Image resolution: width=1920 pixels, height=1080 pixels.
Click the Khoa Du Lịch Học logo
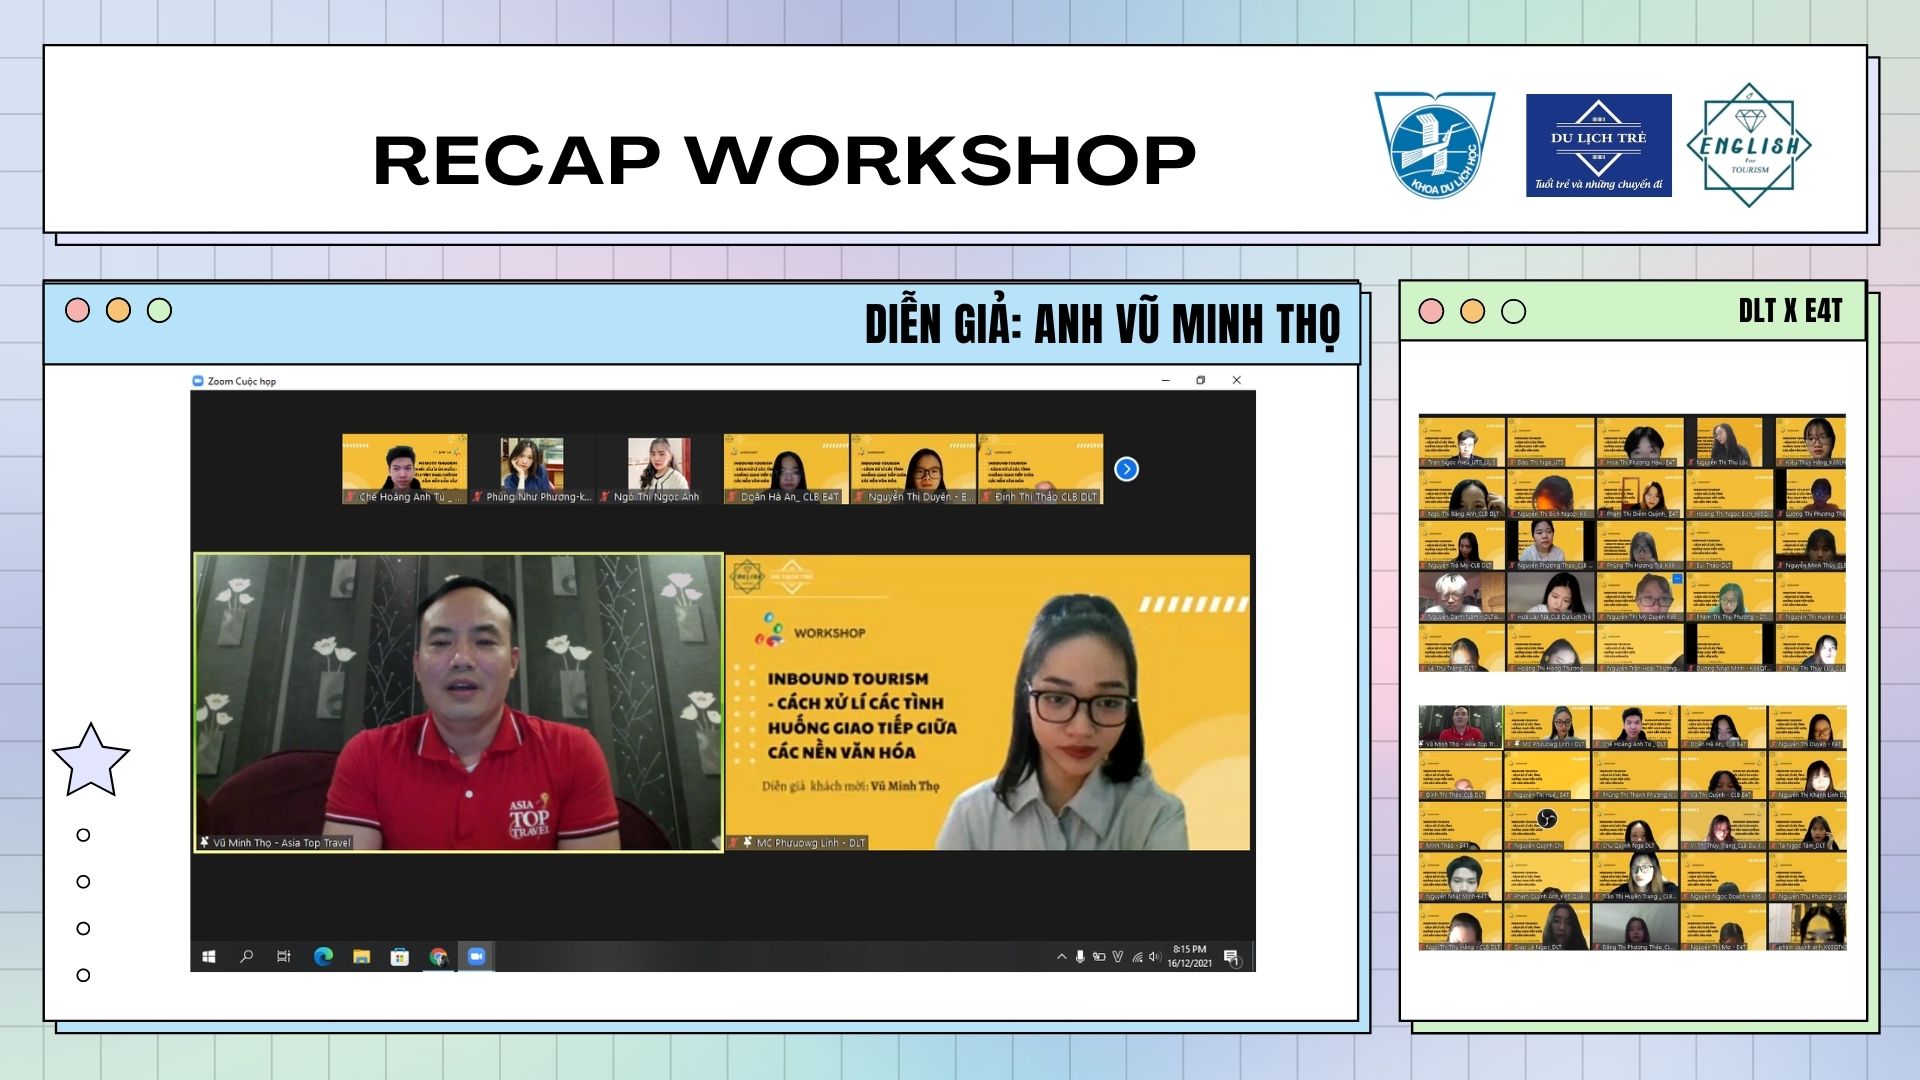coord(1435,144)
